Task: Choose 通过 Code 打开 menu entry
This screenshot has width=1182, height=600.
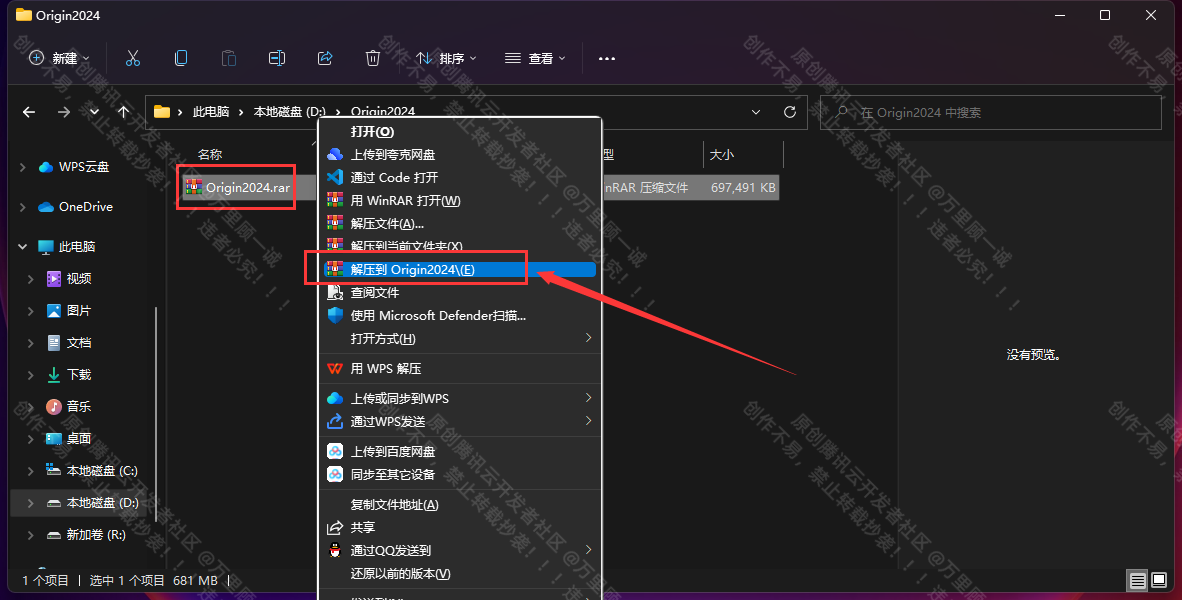Action: point(394,177)
